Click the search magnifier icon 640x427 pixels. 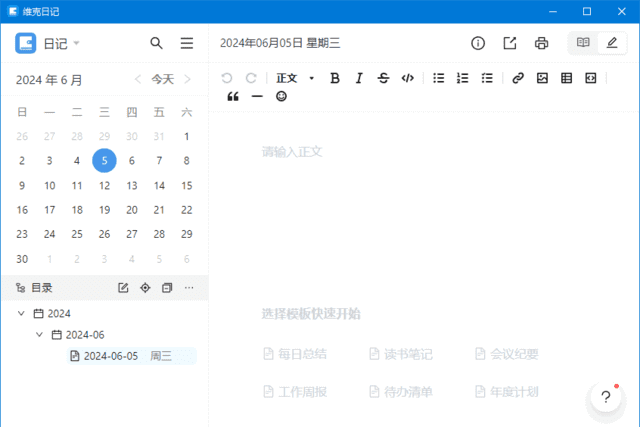156,43
